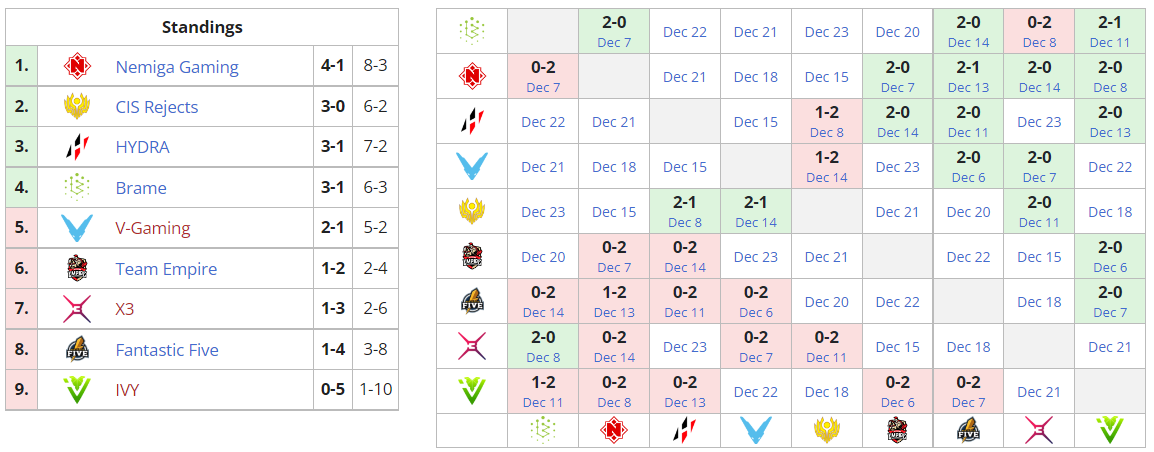Open the Fantastic Five team link
Viewport: 1154px width, 452px height.
167,350
